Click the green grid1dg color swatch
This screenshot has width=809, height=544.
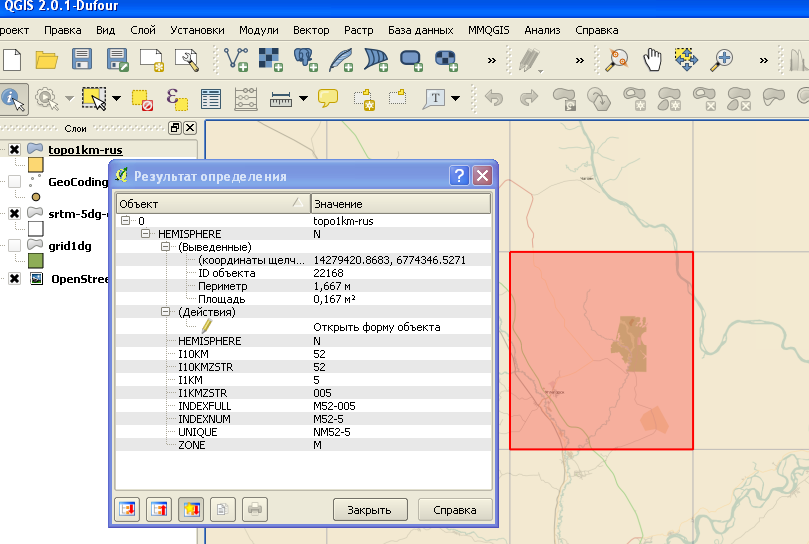35,261
